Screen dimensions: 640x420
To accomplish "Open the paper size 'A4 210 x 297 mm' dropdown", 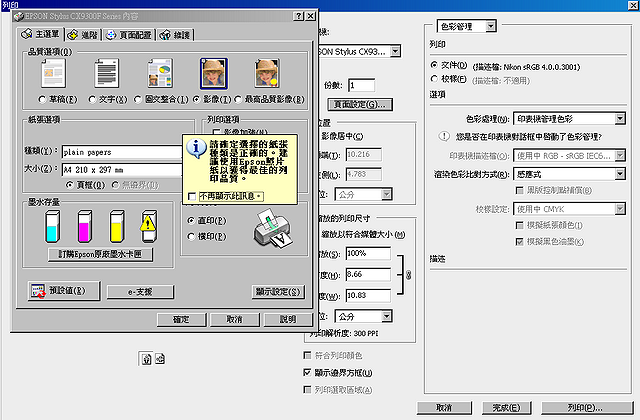I will coord(122,169).
